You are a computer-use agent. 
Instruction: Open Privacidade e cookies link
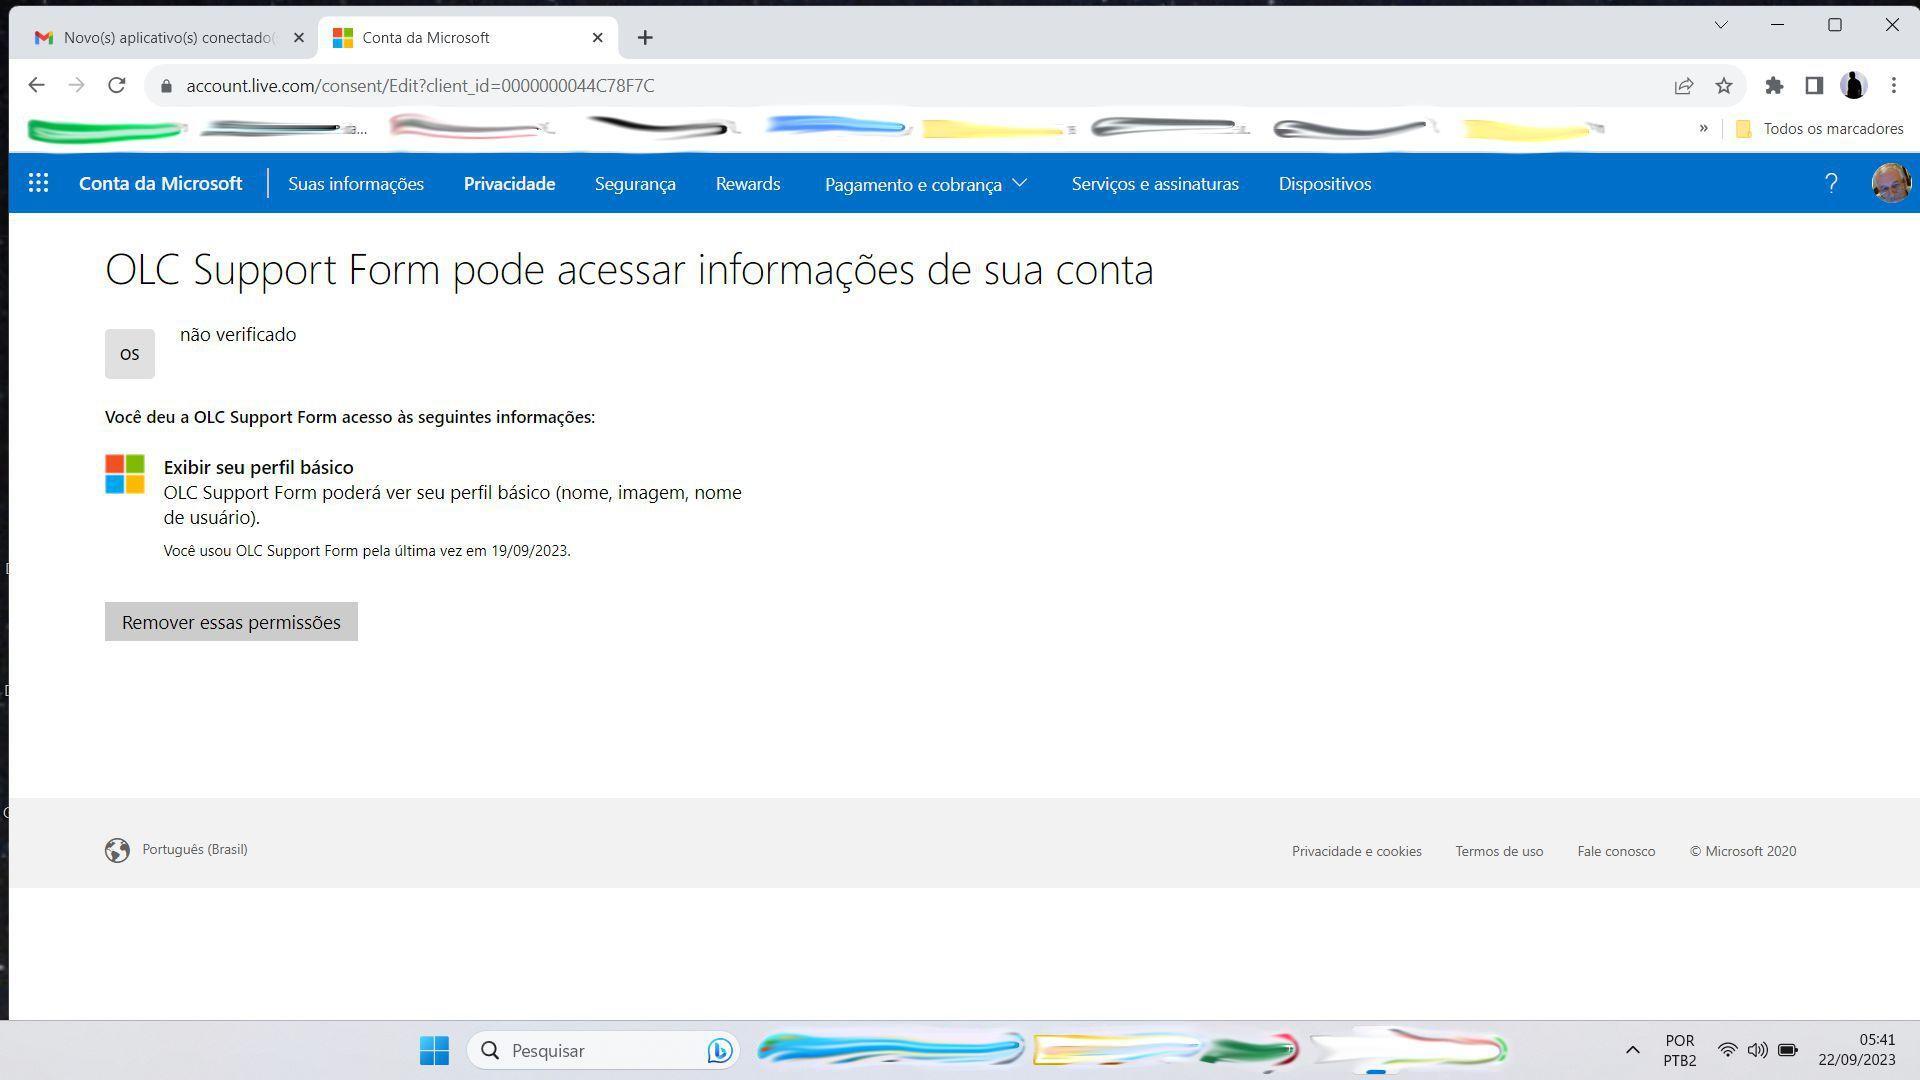pyautogui.click(x=1356, y=852)
